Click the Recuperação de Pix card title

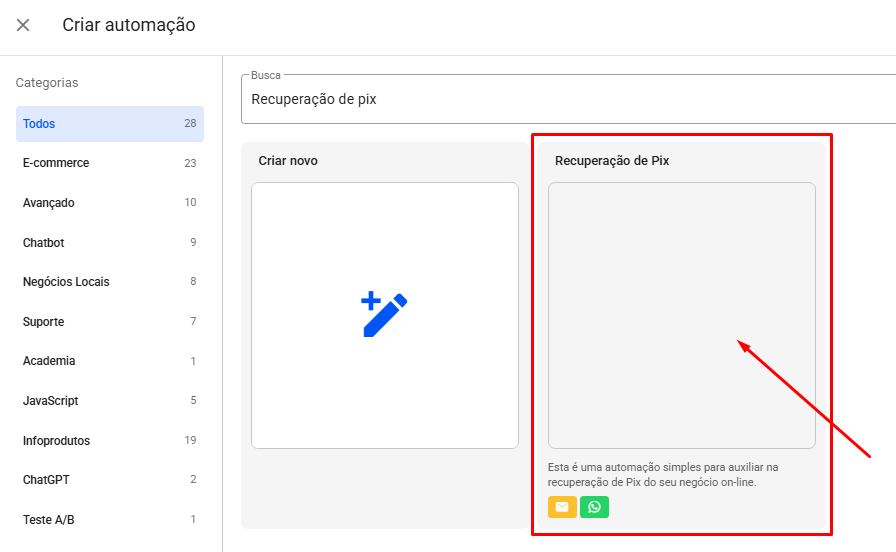pos(611,161)
